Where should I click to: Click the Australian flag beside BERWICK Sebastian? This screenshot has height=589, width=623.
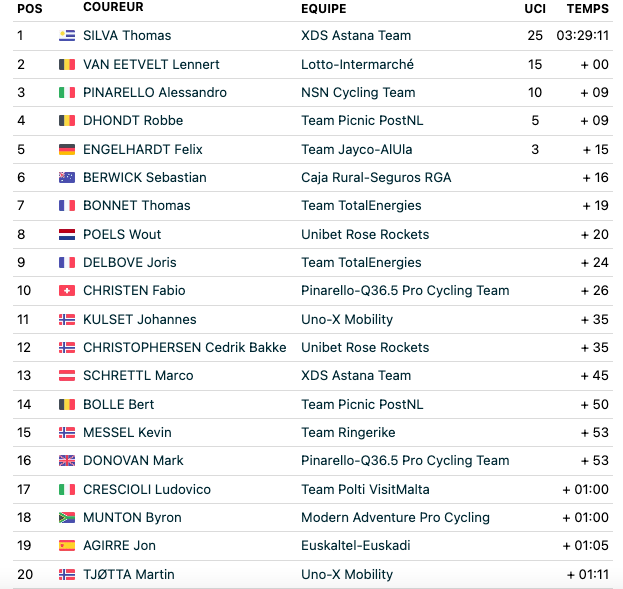[x=67, y=177]
